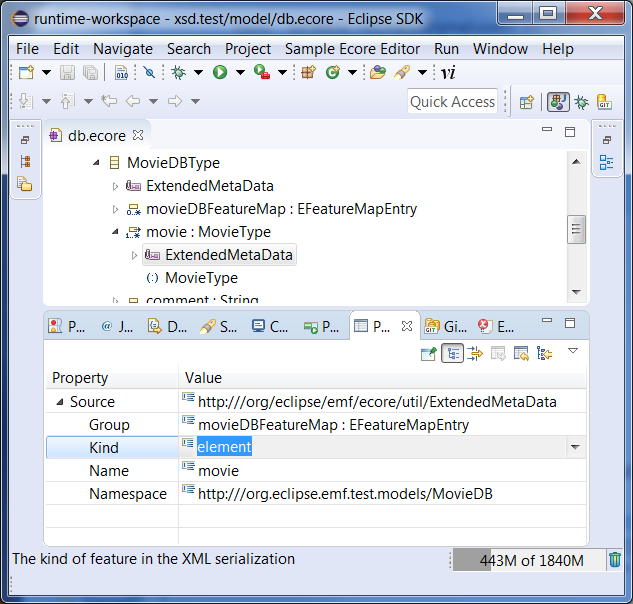Run garbage collector trash icon
Viewport: 633px width, 604px height.
coord(615,560)
